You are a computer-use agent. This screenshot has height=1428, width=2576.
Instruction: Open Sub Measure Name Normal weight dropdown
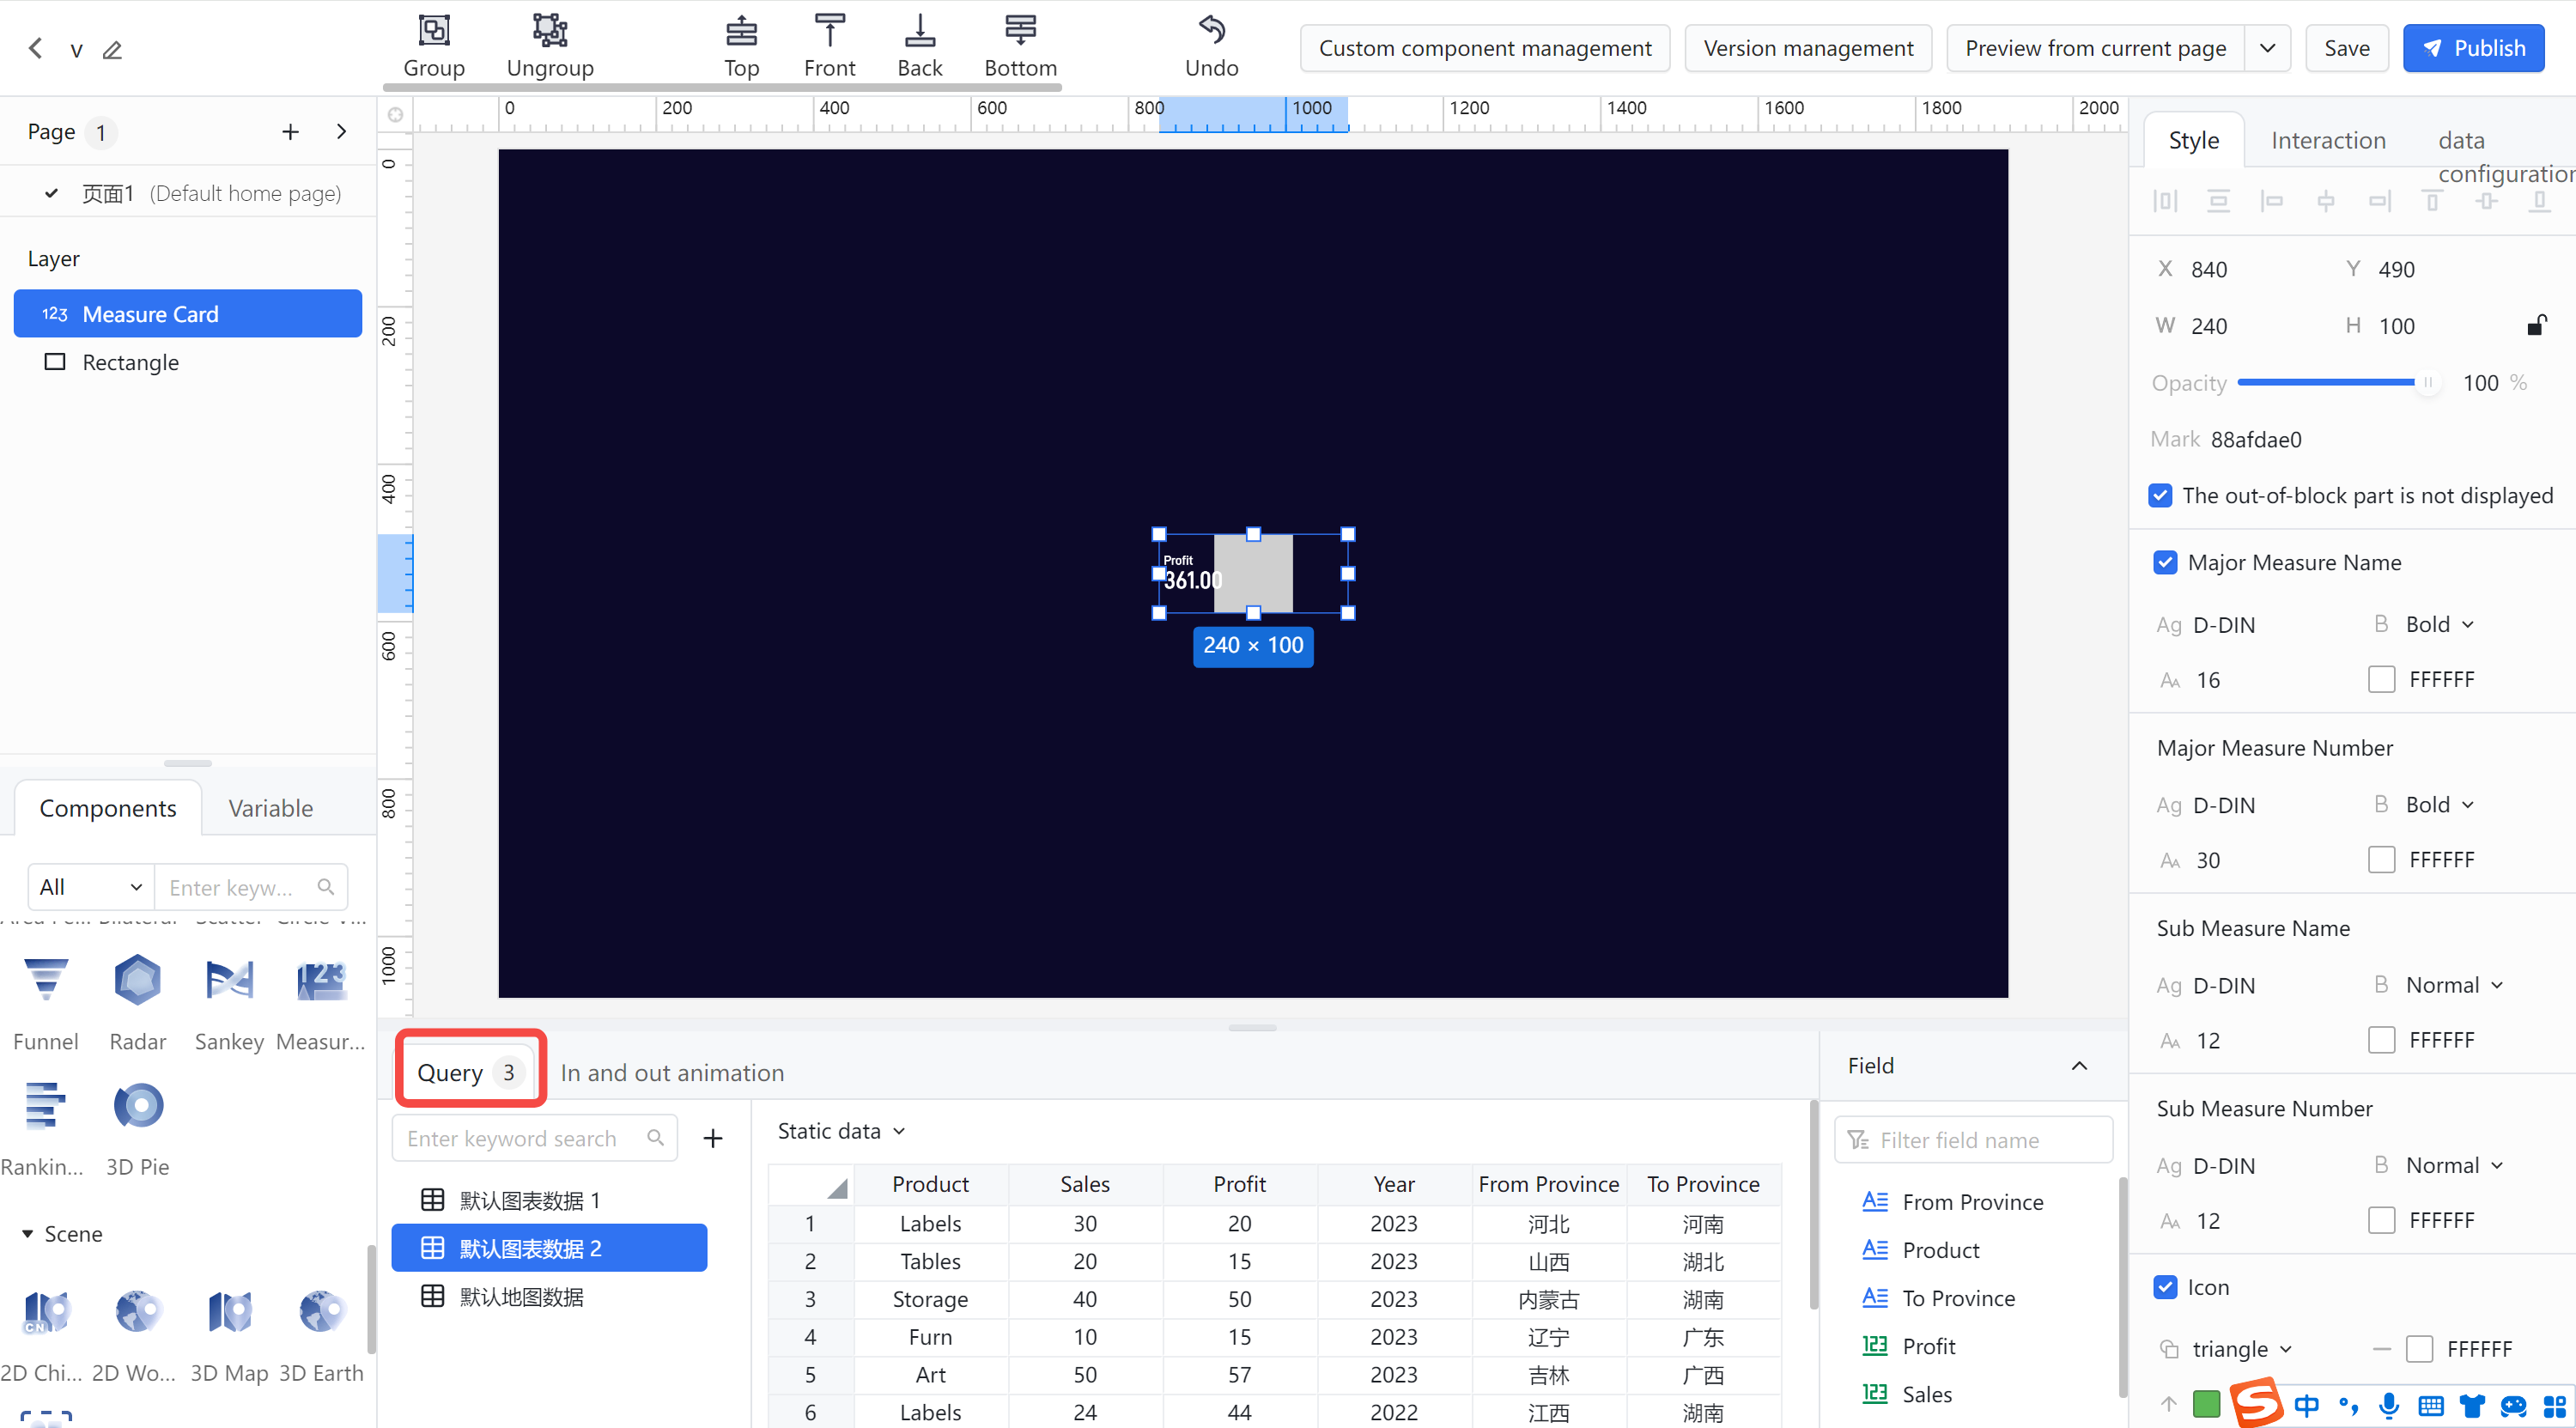pyautogui.click(x=2454, y=985)
